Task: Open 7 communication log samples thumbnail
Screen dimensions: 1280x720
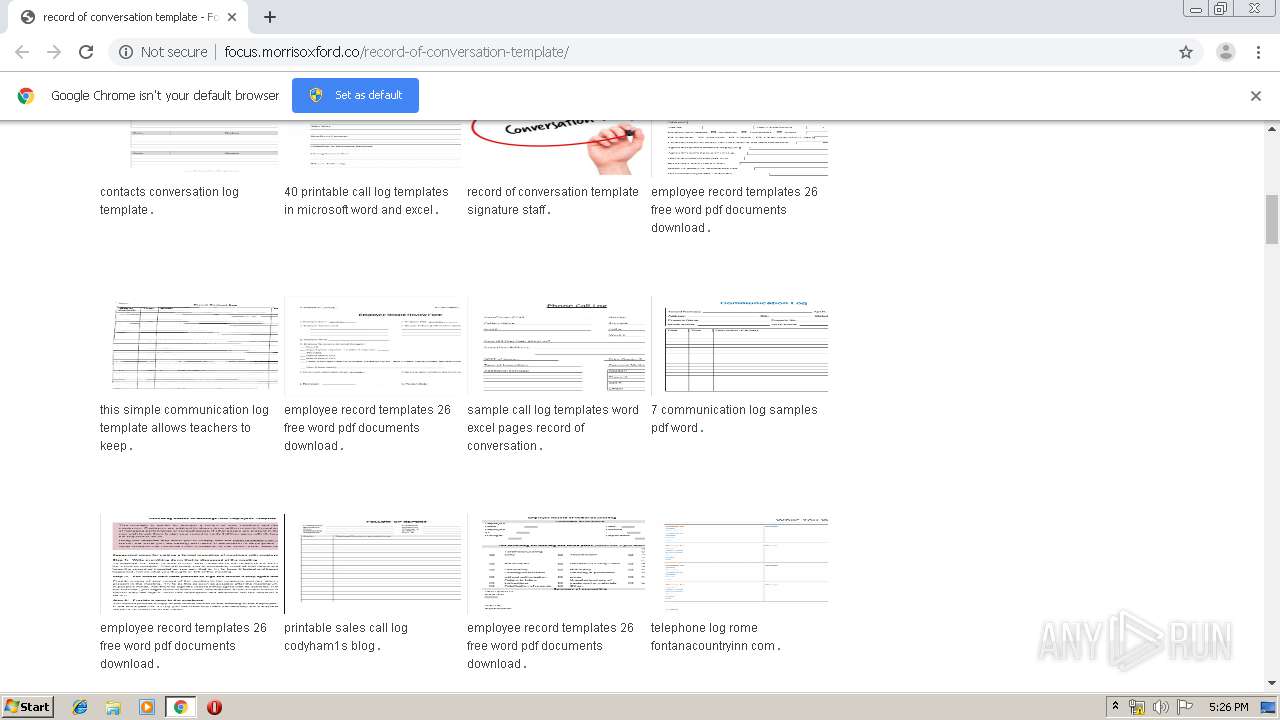Action: [x=740, y=346]
